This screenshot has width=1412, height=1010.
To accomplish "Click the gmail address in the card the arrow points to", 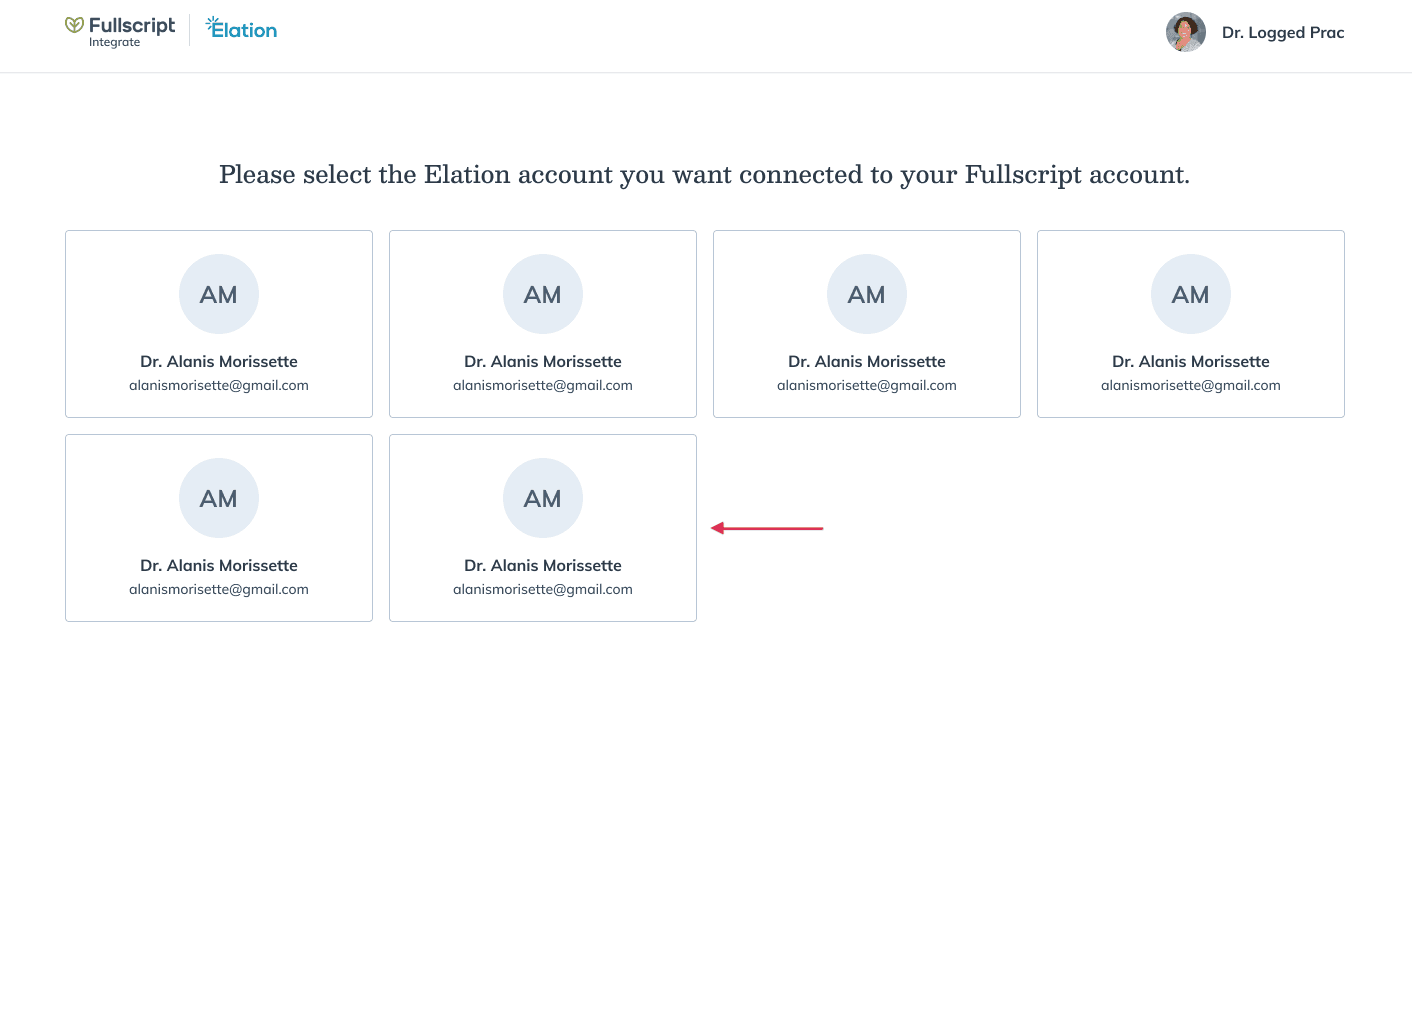I will click(543, 589).
